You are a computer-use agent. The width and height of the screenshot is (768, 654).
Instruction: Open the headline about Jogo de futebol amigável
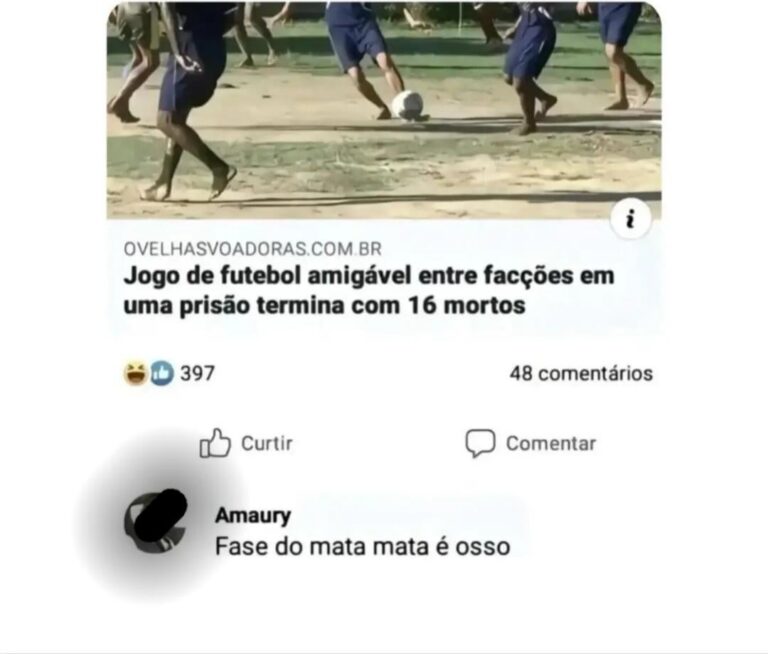tap(368, 290)
